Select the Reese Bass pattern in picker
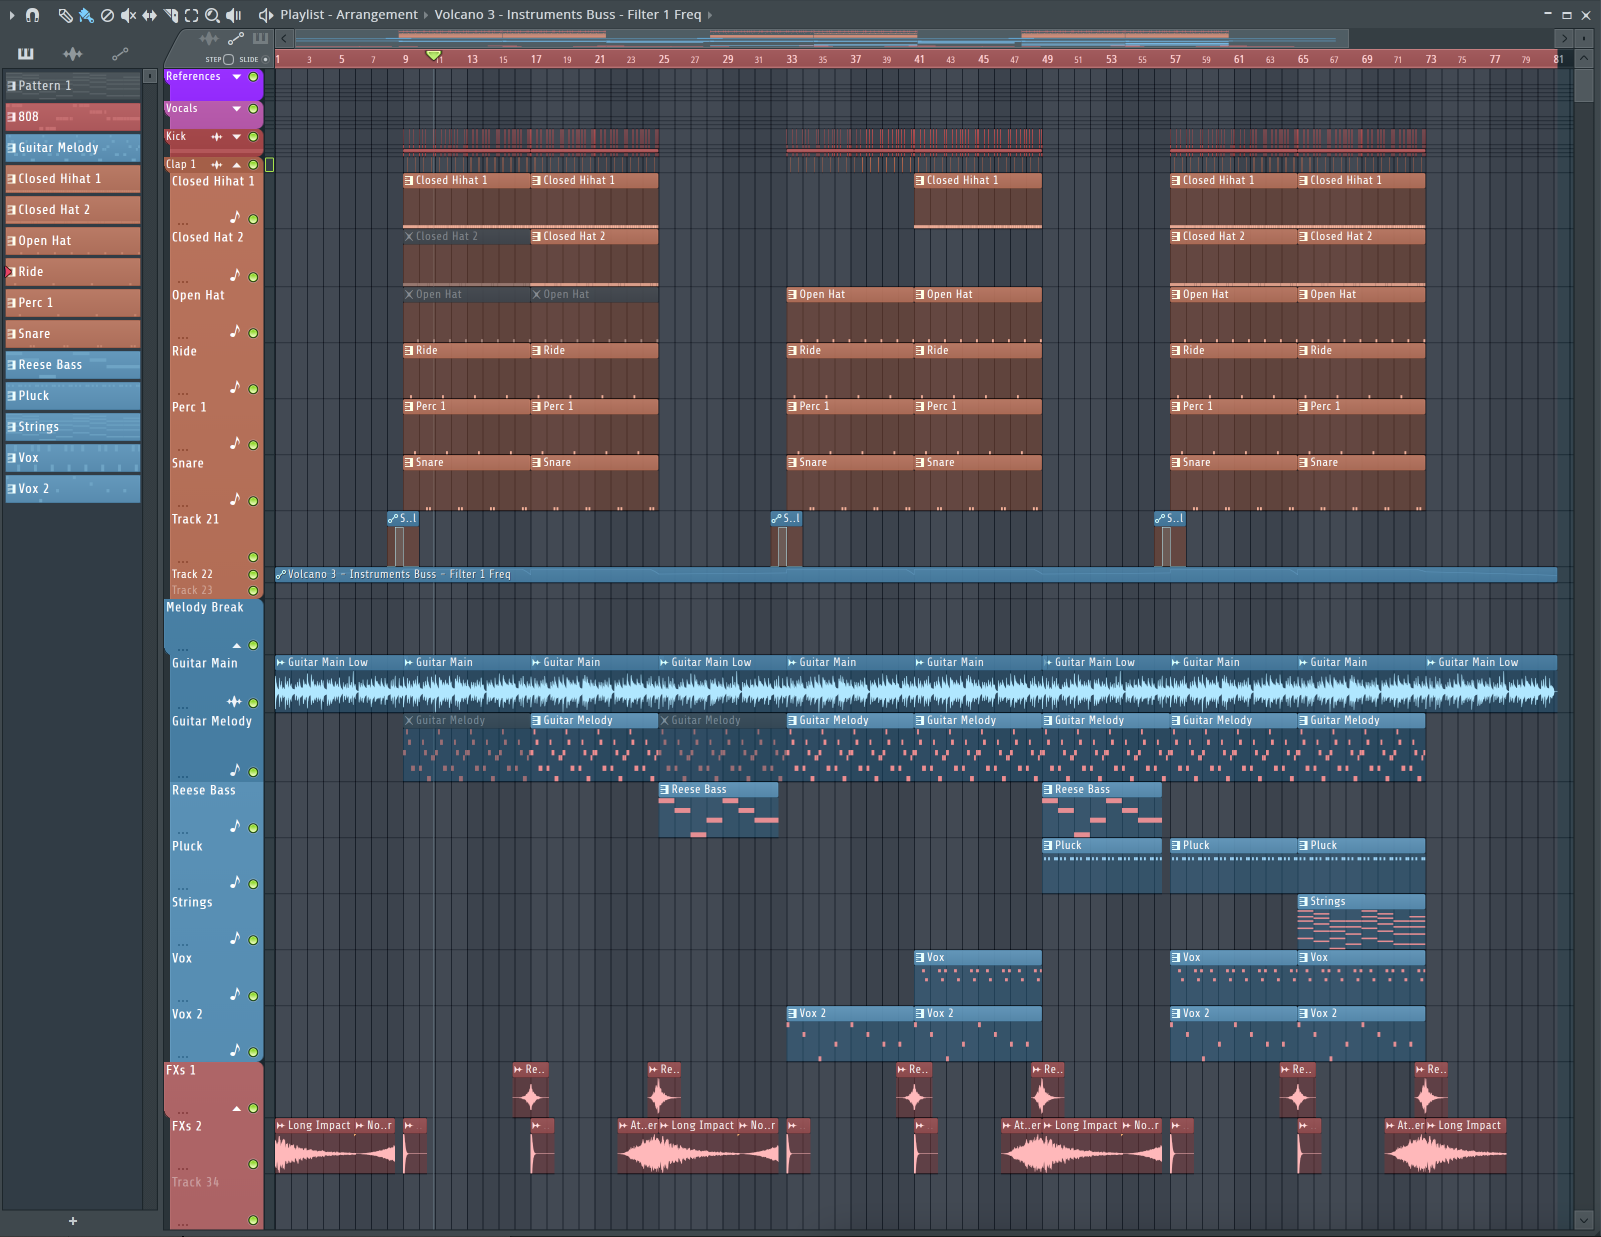Screen dimensions: 1601x1237 tap(73, 365)
